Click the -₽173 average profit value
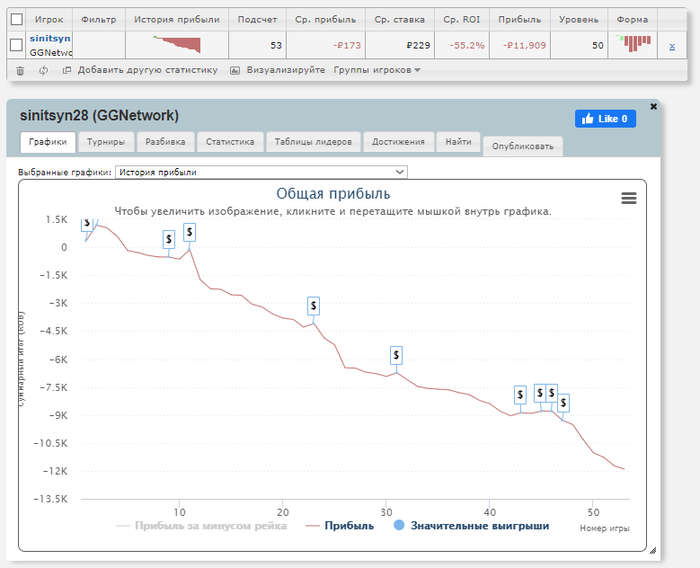The width and height of the screenshot is (700, 568). pyautogui.click(x=347, y=46)
